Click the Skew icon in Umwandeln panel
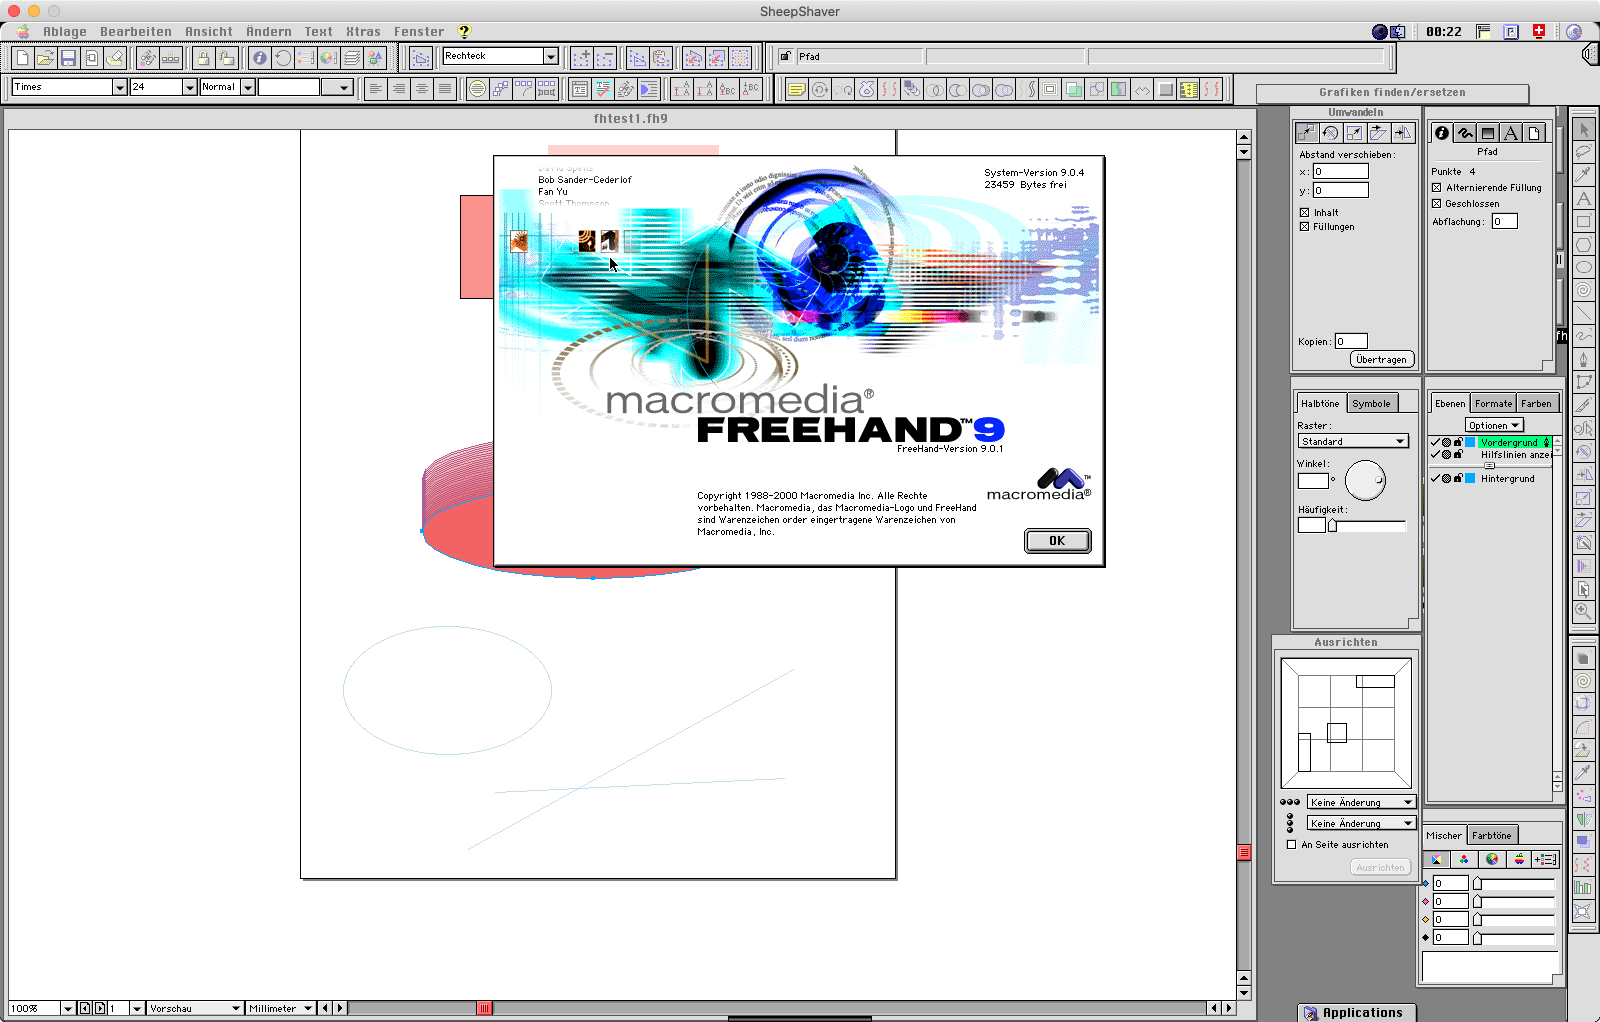Viewport: 1600px width, 1022px height. click(x=1378, y=133)
